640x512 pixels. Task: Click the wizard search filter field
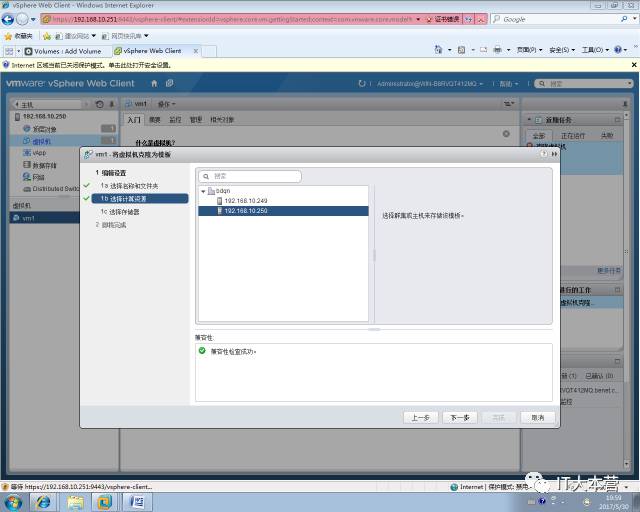(x=250, y=176)
